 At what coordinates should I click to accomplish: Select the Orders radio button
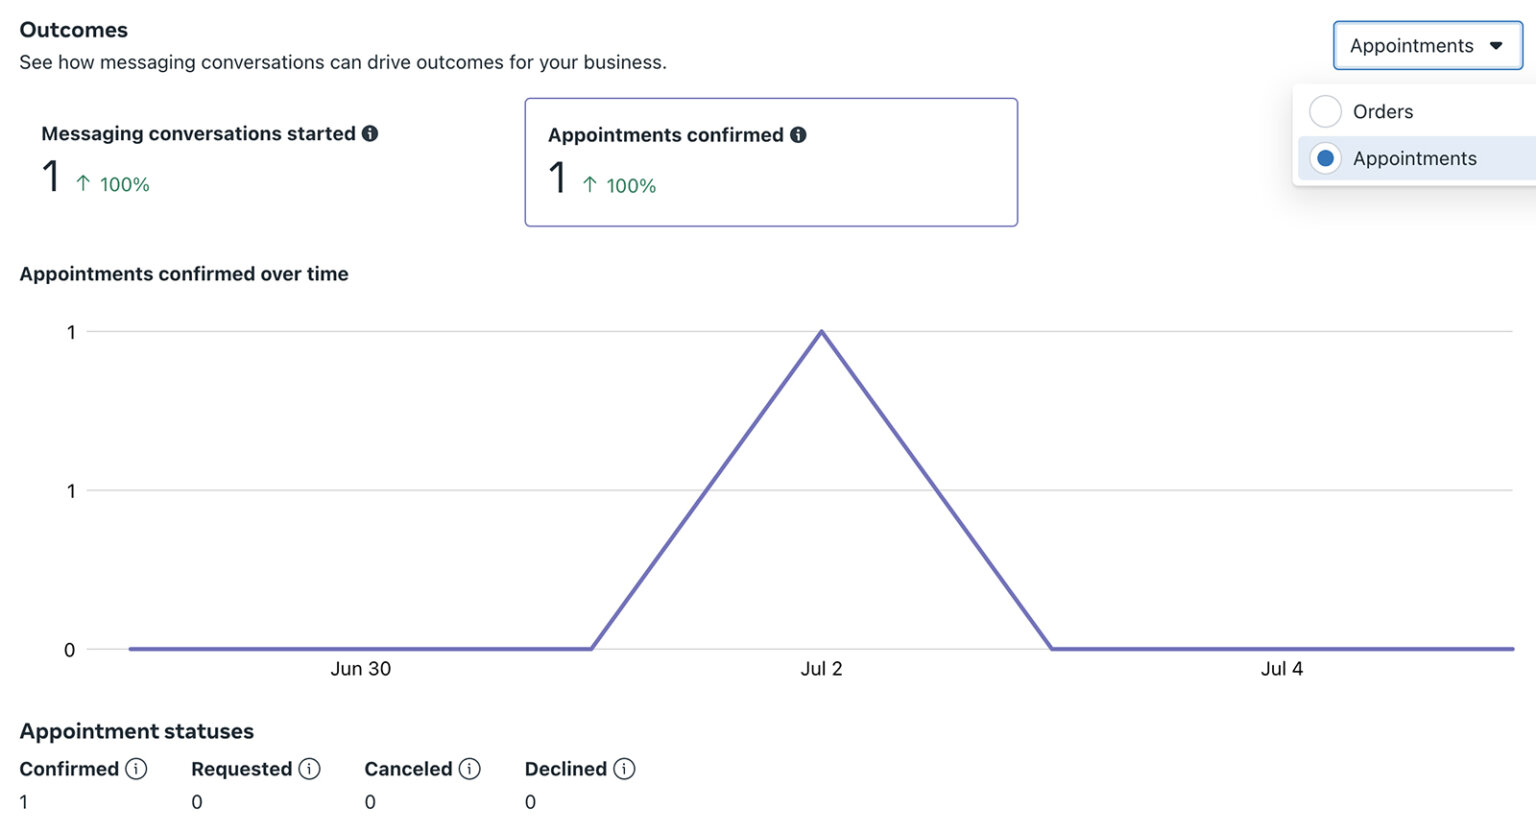click(x=1325, y=111)
